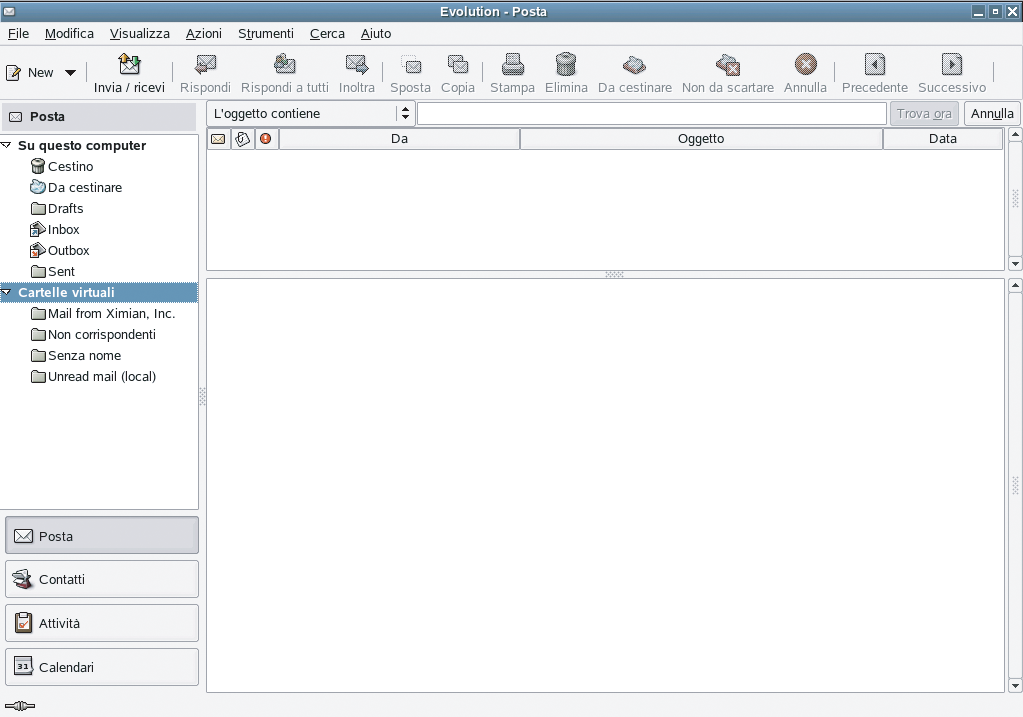Click the Inoltra forward icon
This screenshot has width=1023, height=717.
click(356, 66)
